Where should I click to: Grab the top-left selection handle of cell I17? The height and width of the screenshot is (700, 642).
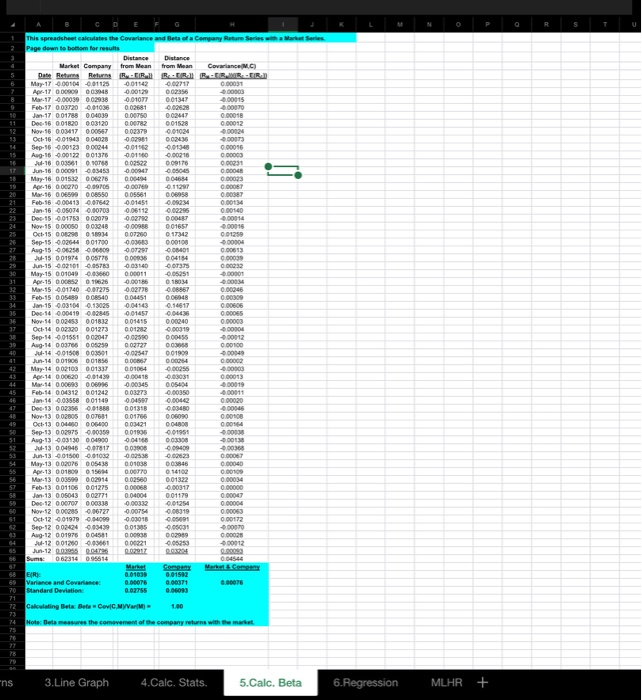[x=268, y=167]
